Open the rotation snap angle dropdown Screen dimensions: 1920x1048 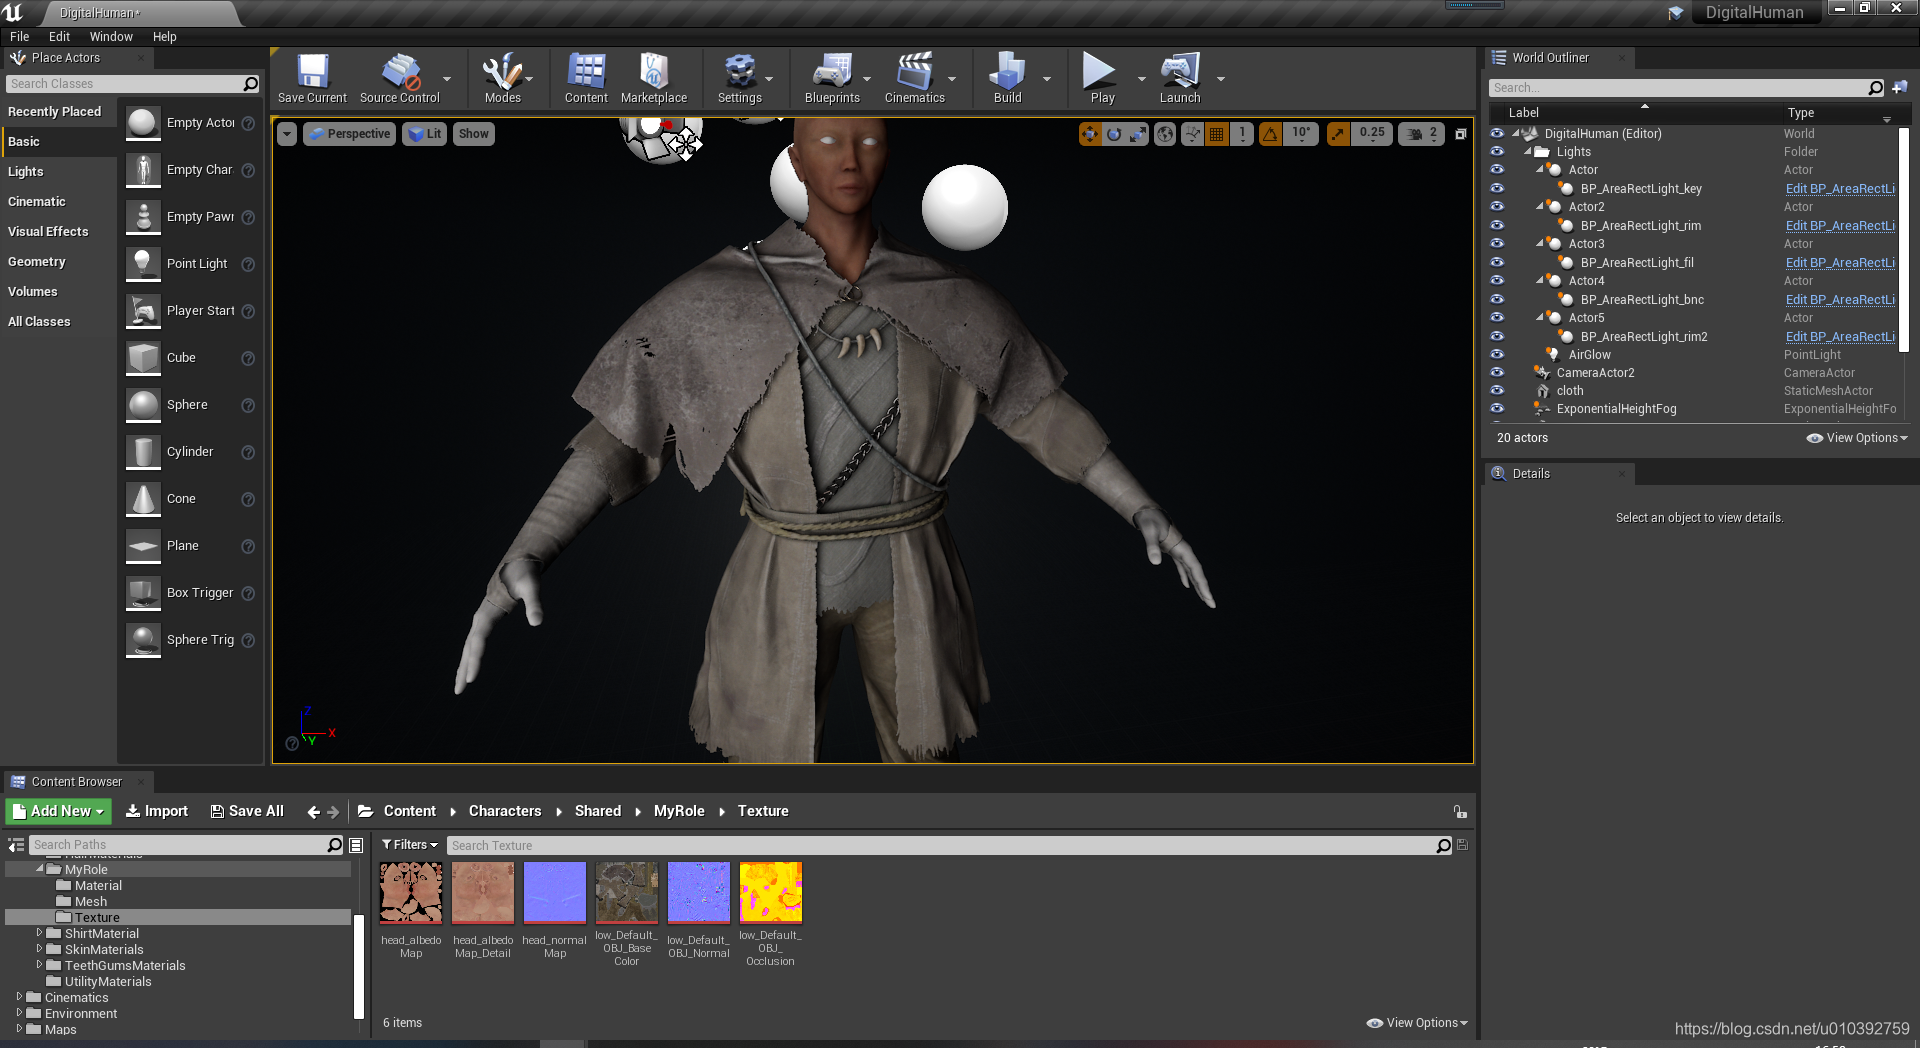[x=1302, y=134]
